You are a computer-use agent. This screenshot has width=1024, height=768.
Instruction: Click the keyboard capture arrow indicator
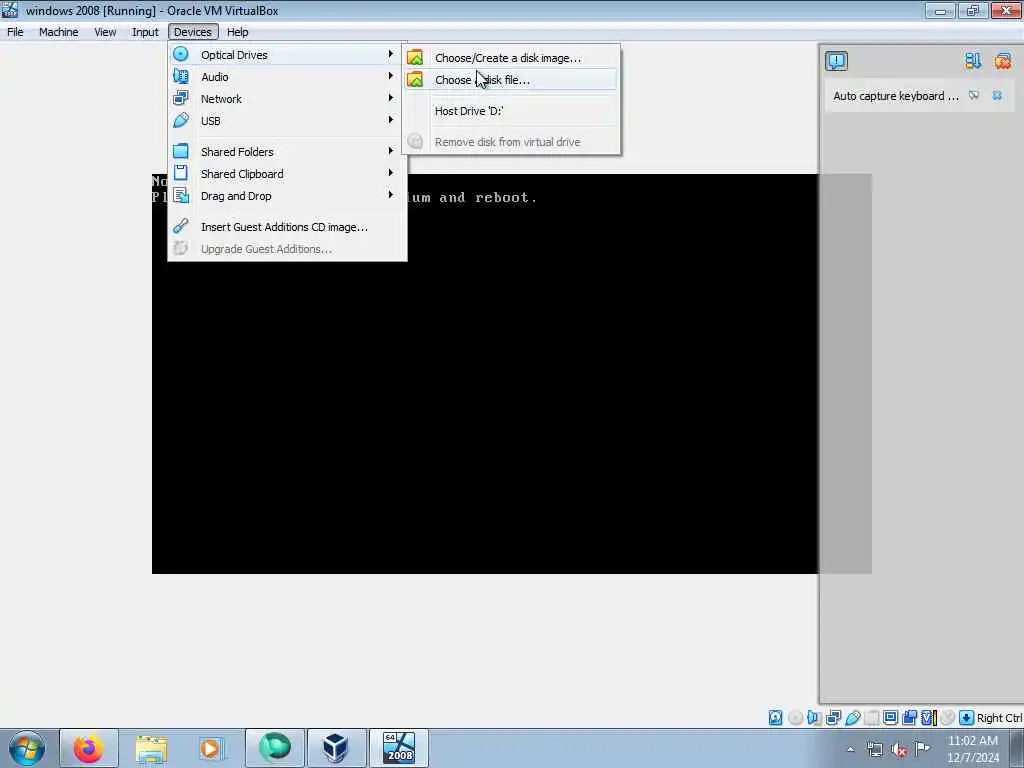(967, 718)
